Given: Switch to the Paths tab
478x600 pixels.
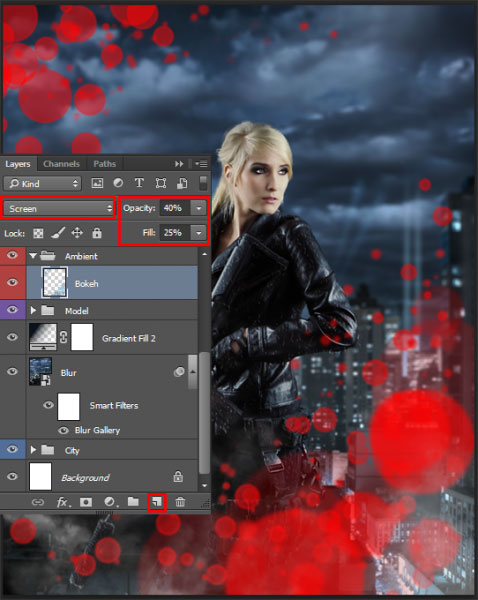Looking at the screenshot, I should pos(104,164).
